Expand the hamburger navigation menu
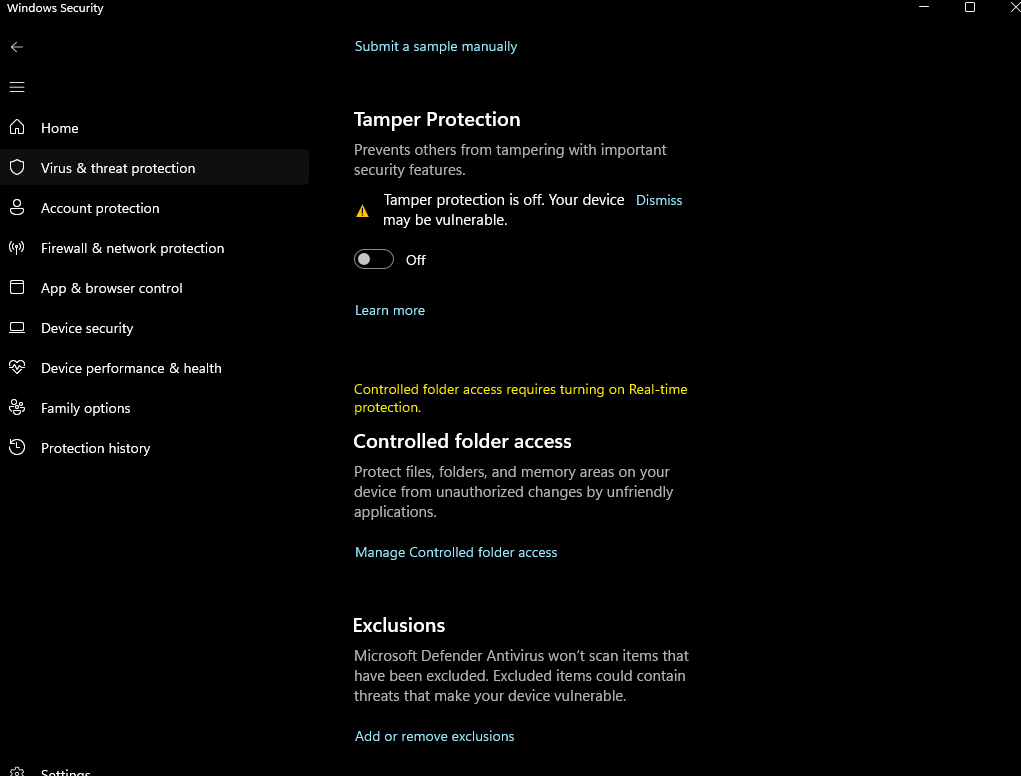Viewport: 1021px width, 776px height. (x=17, y=87)
